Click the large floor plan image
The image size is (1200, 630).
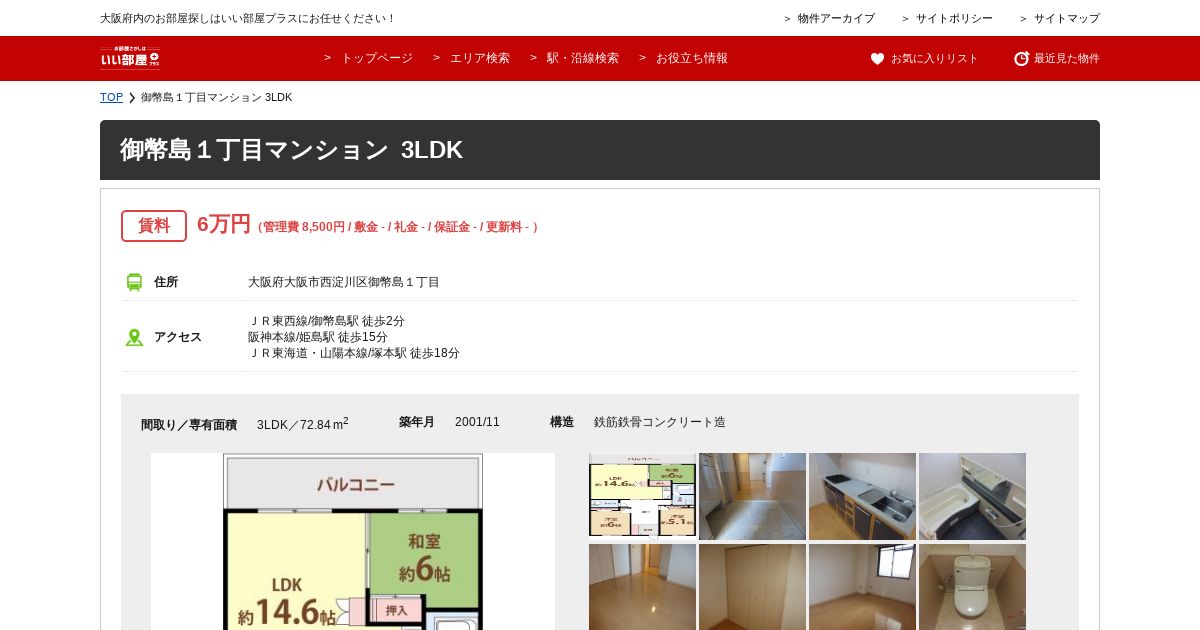pyautogui.click(x=353, y=541)
